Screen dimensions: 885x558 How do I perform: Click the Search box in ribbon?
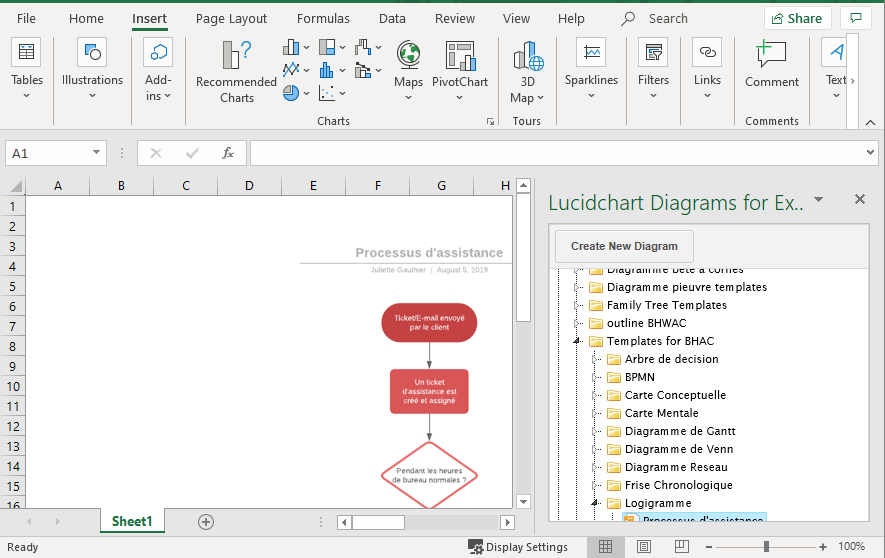click(x=655, y=19)
